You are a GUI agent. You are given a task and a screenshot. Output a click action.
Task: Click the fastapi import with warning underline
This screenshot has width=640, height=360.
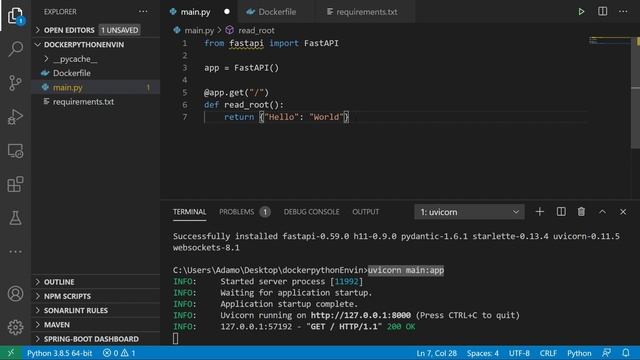pos(246,43)
